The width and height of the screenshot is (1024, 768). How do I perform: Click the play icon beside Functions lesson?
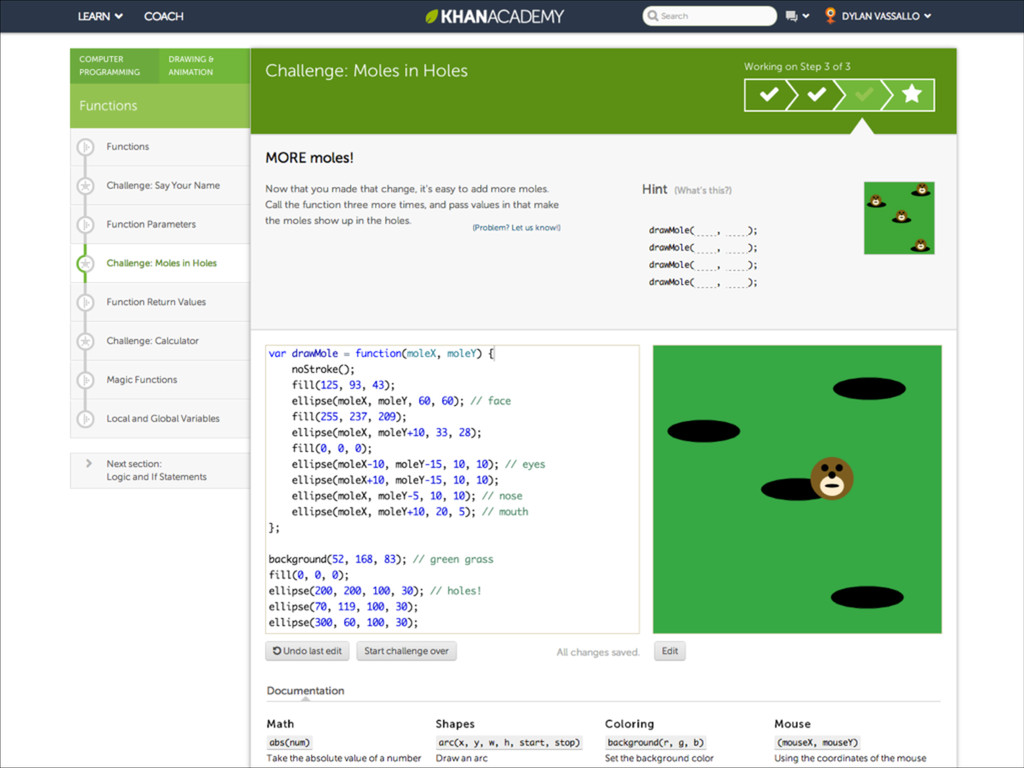tap(85, 147)
